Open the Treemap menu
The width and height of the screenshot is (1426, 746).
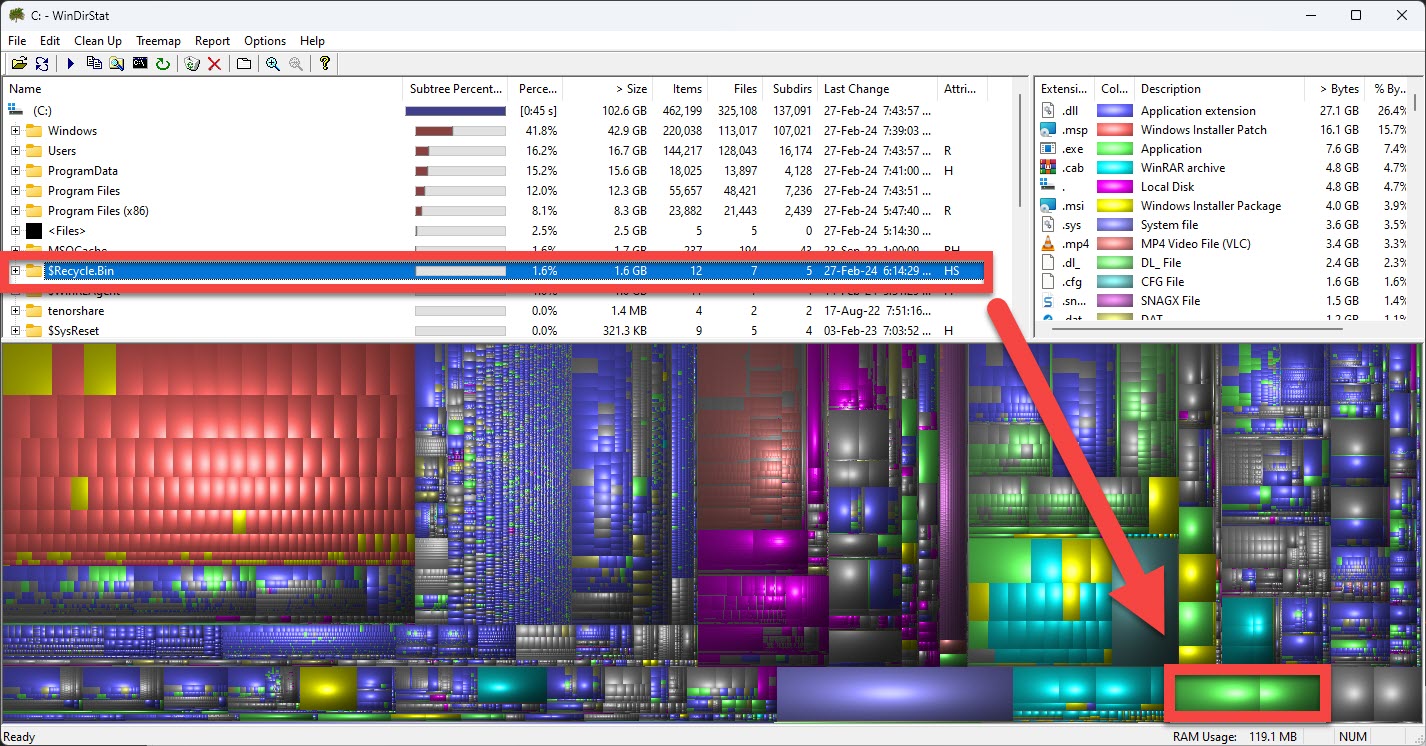coord(158,41)
